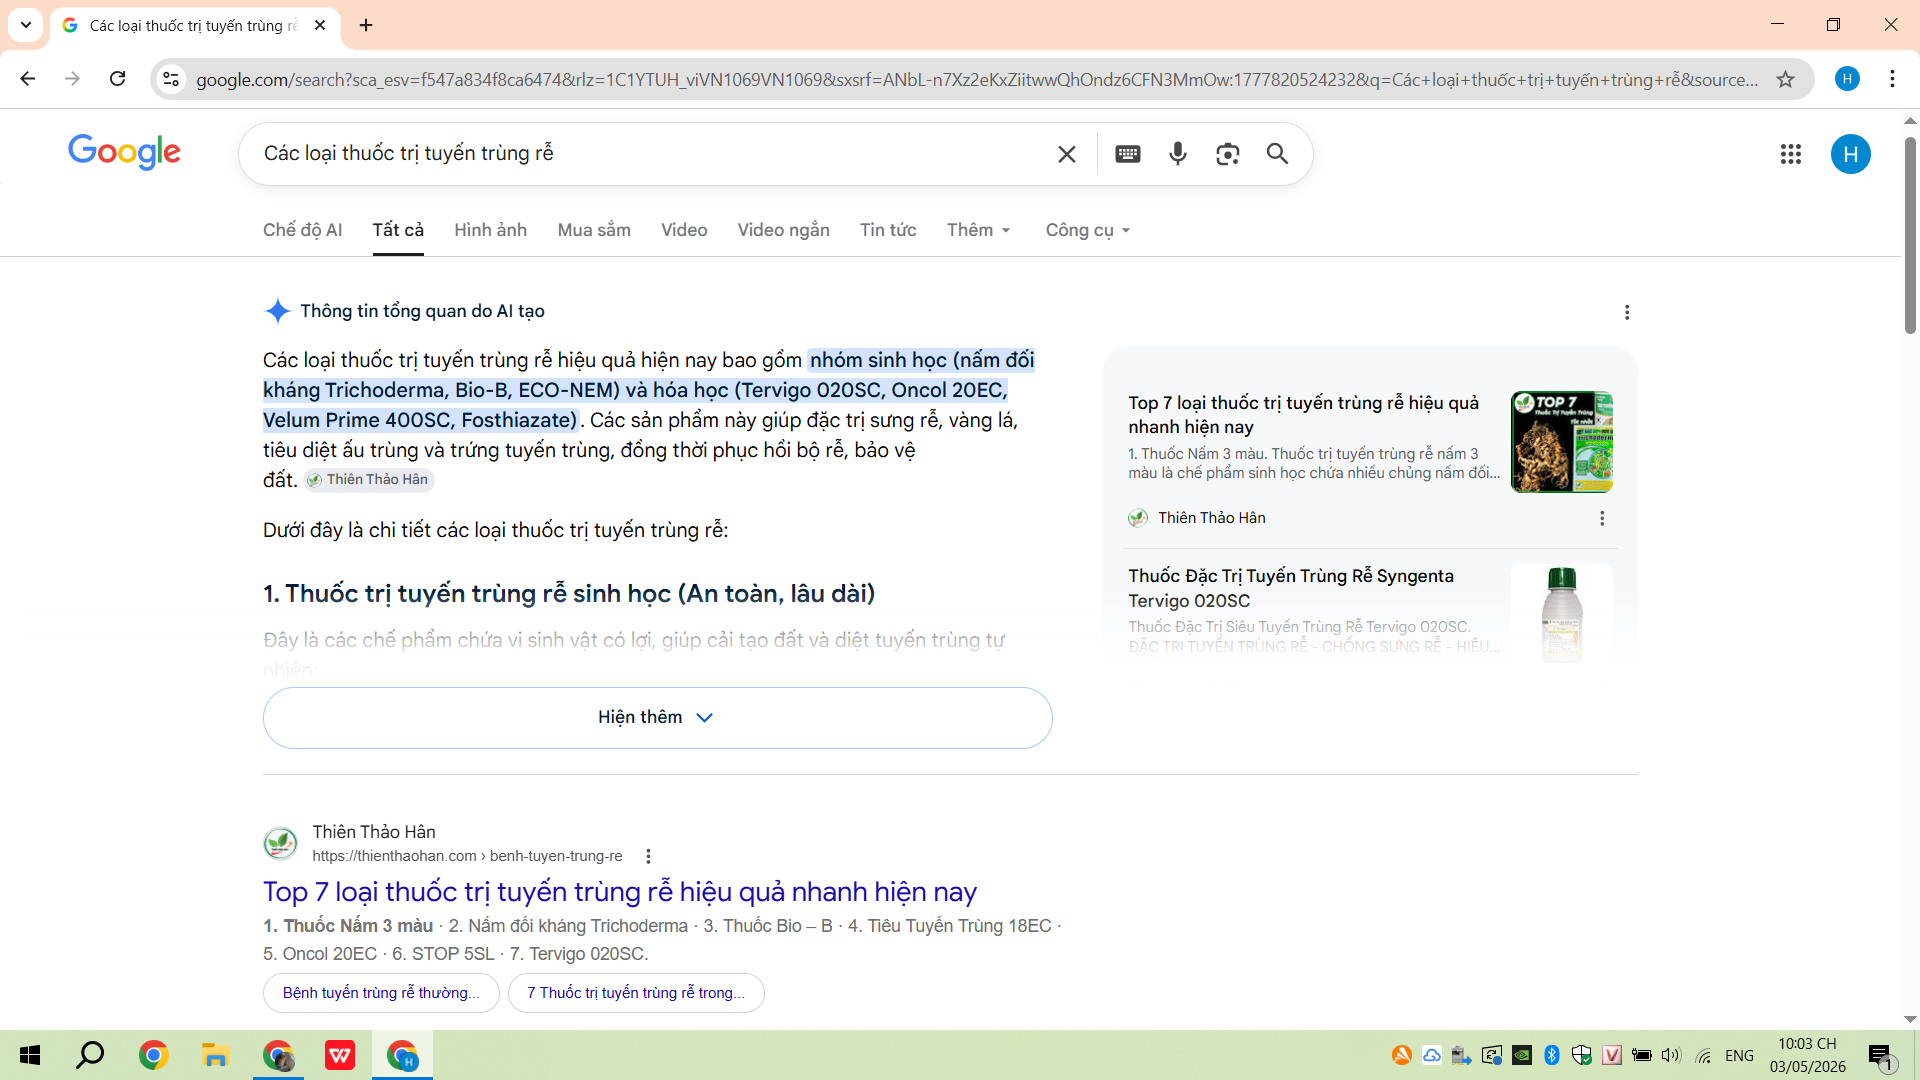Open the on-screen keyboard input tool
The height and width of the screenshot is (1080, 1920).
[x=1128, y=154]
